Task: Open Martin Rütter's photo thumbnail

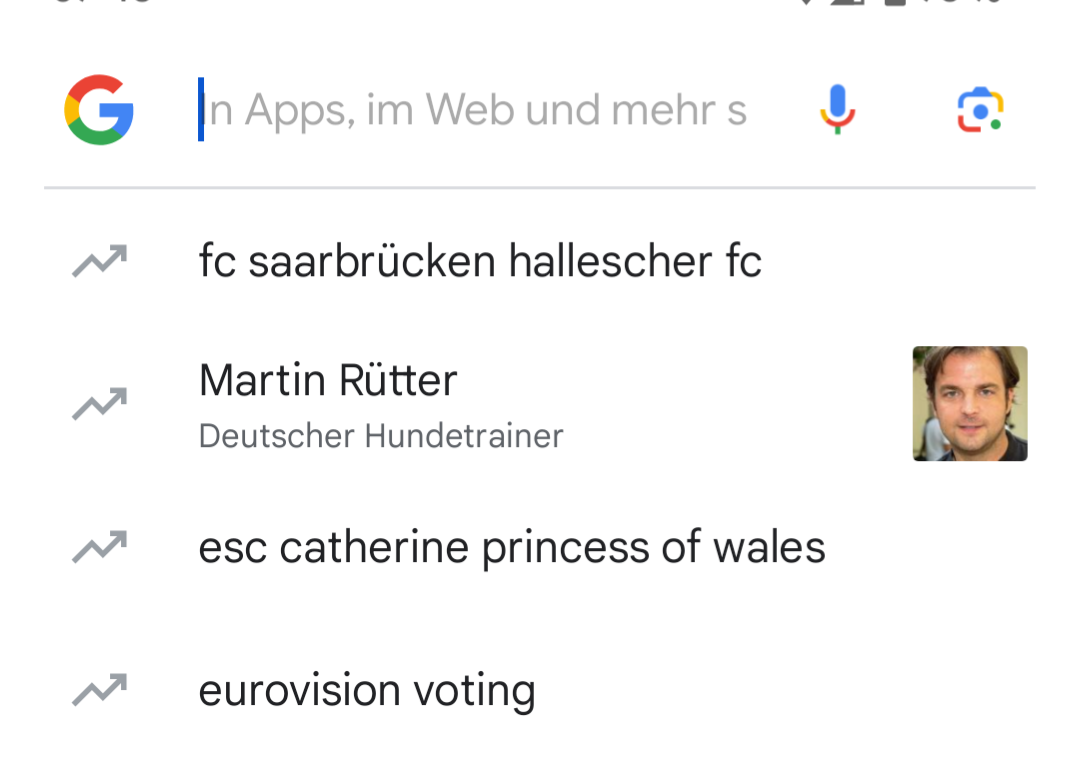Action: [x=970, y=404]
